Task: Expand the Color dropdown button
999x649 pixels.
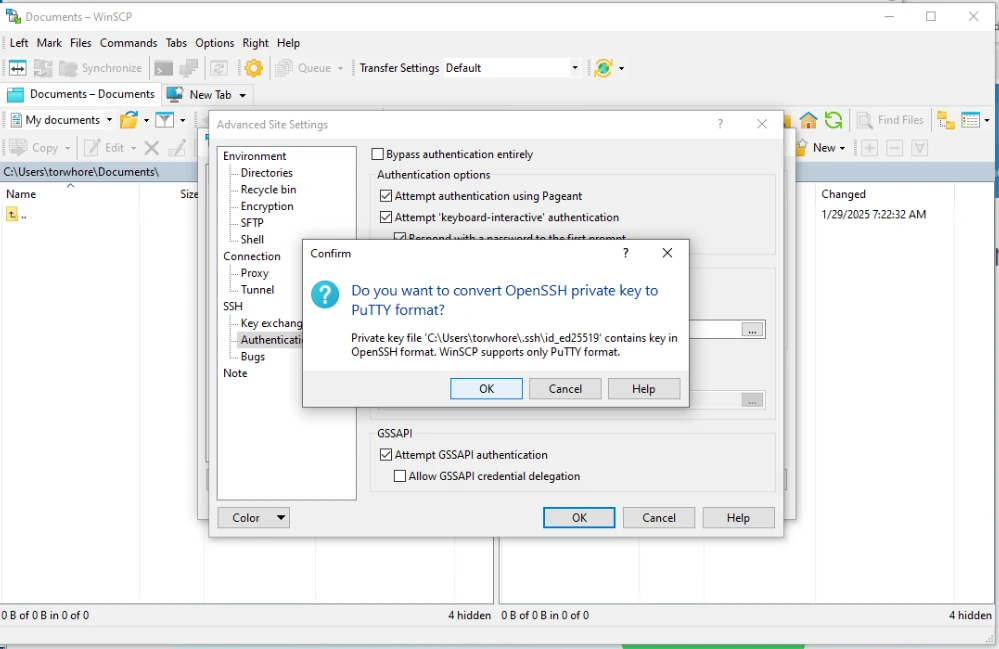Action: (281, 518)
